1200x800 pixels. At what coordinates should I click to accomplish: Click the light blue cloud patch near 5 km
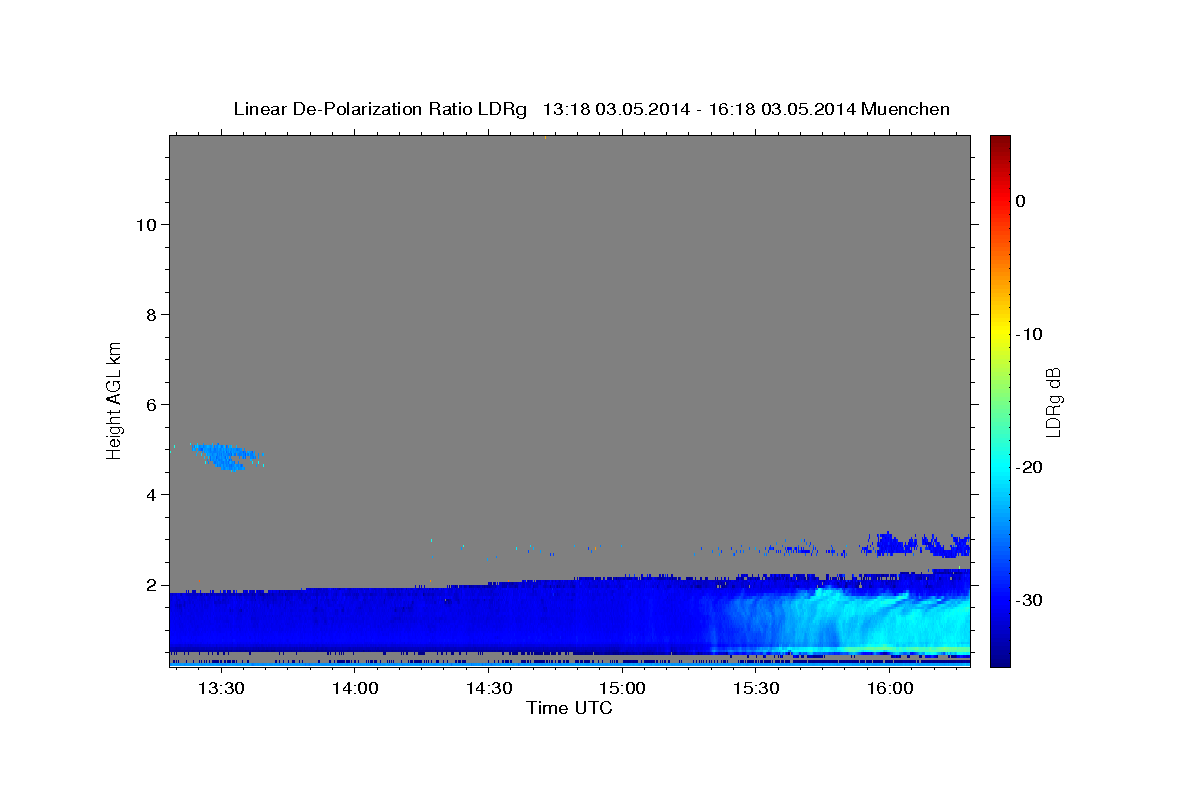pyautogui.click(x=226, y=456)
